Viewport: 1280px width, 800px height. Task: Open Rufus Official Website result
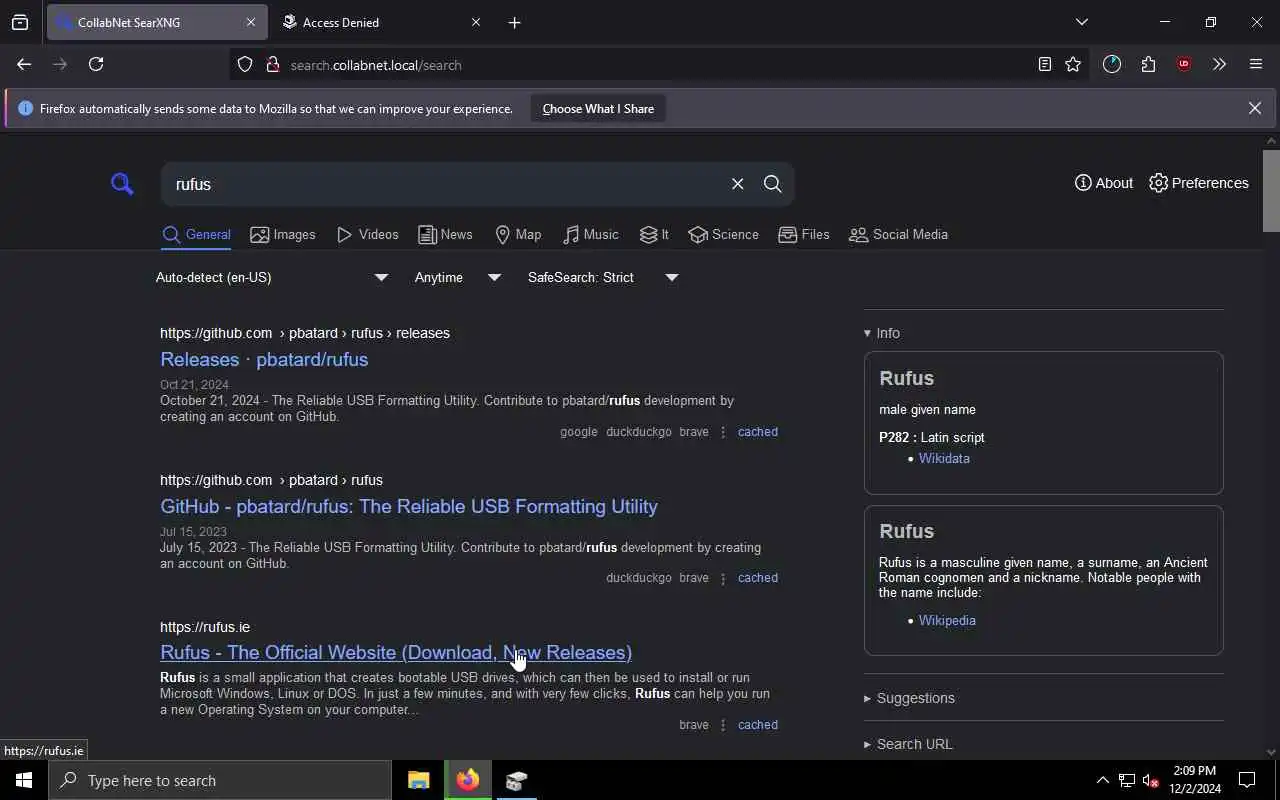(x=396, y=653)
